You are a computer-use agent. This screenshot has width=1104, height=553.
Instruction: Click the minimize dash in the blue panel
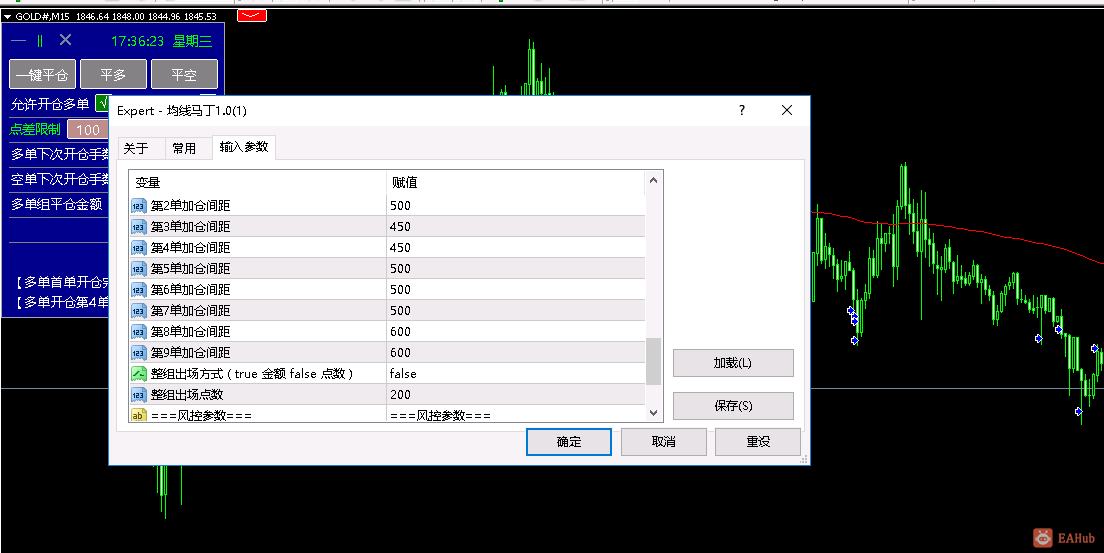(18, 42)
